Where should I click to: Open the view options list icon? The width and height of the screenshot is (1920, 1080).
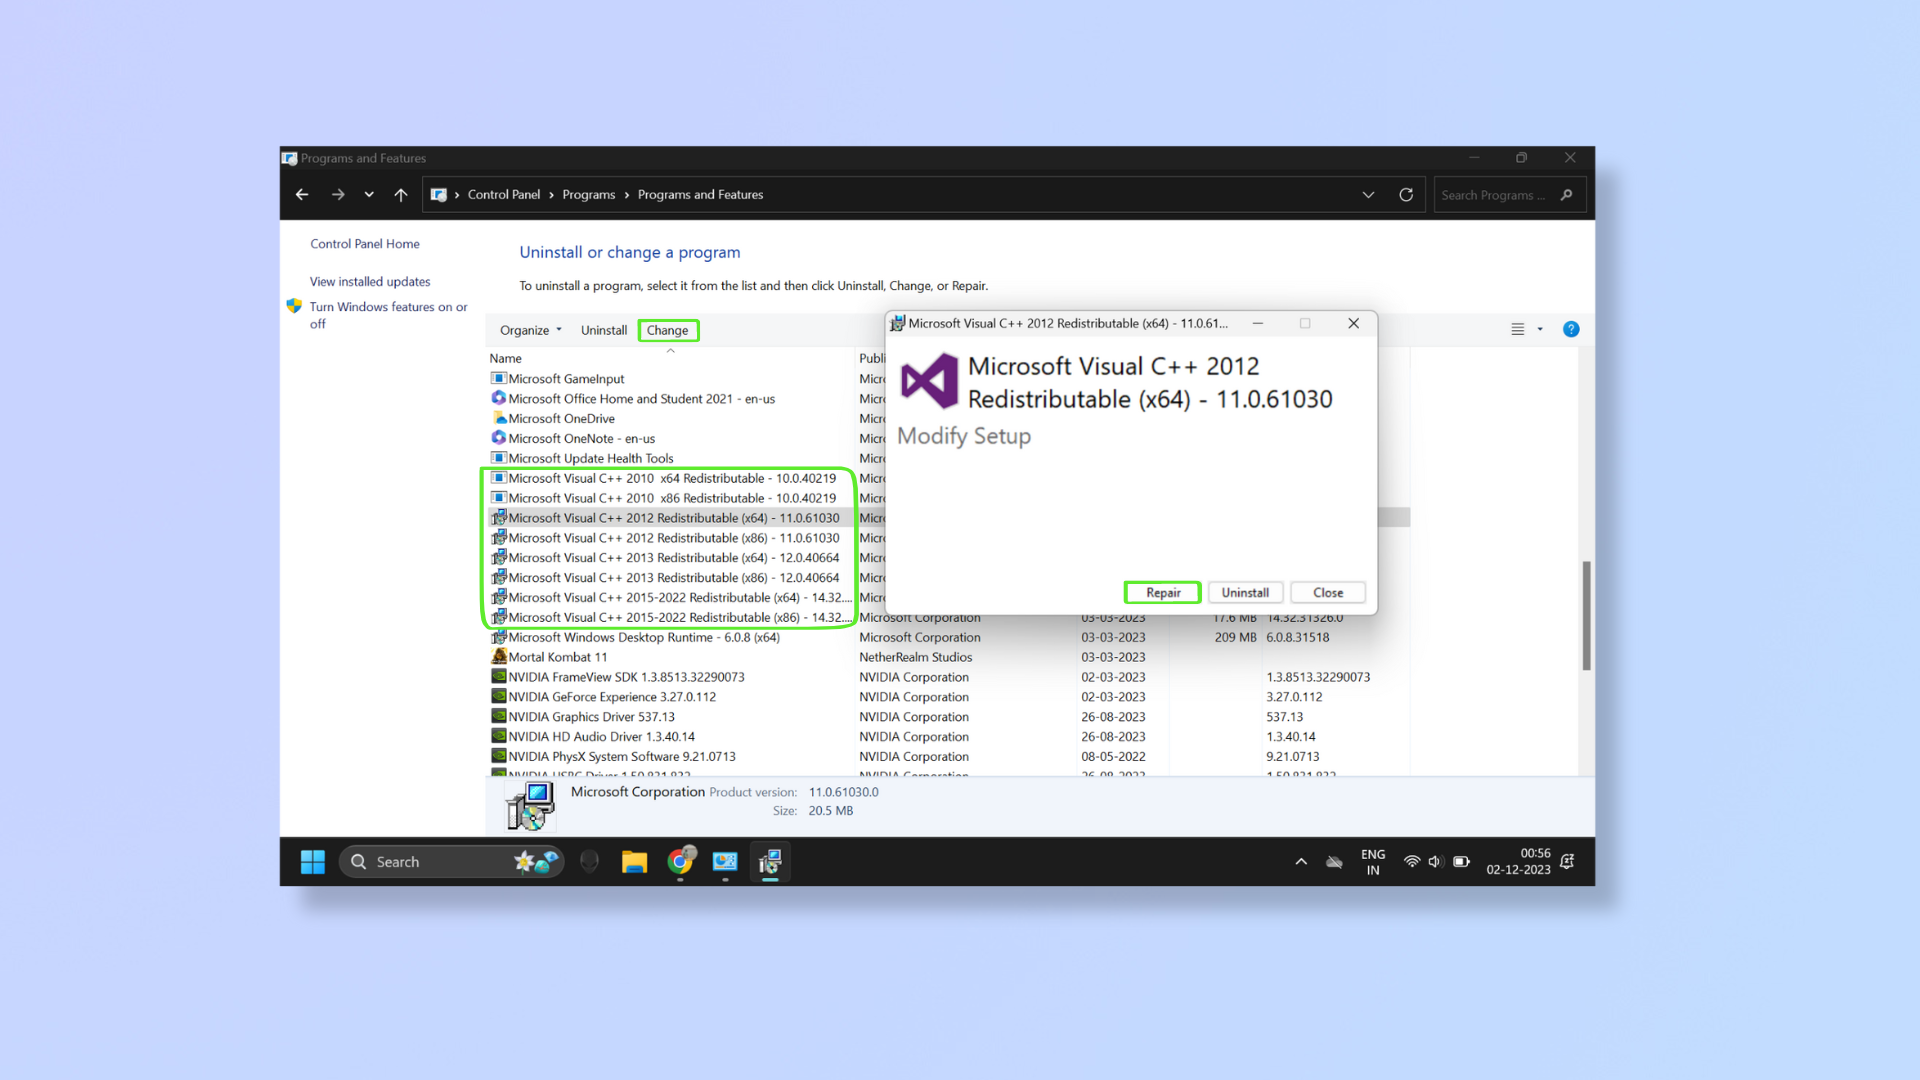coord(1517,329)
